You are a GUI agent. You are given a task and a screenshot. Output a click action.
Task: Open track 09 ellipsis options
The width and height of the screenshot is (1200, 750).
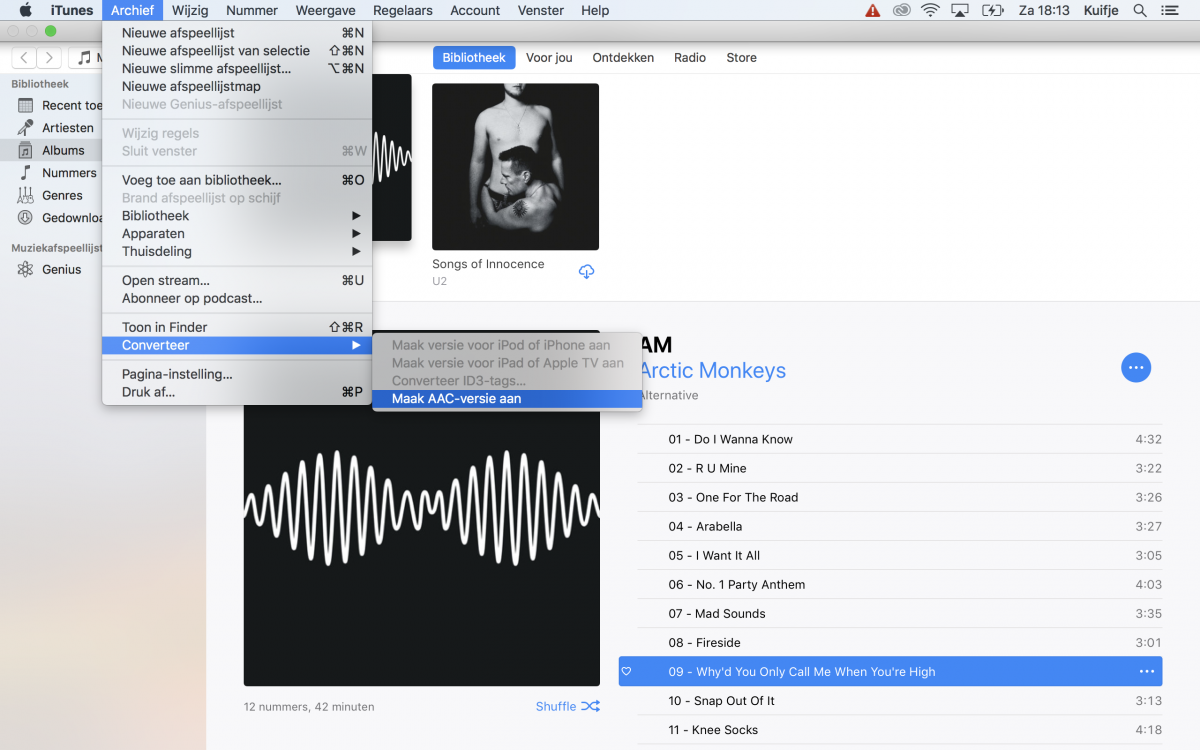(1147, 672)
